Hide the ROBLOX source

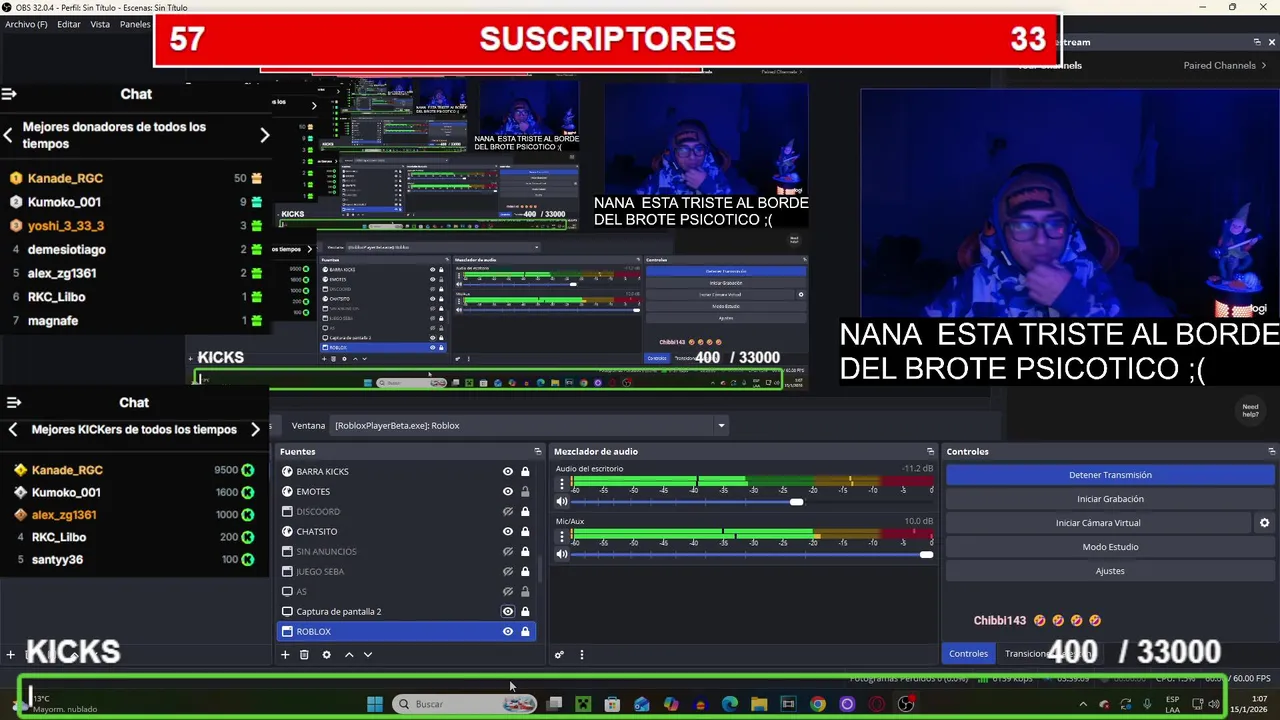[507, 632]
